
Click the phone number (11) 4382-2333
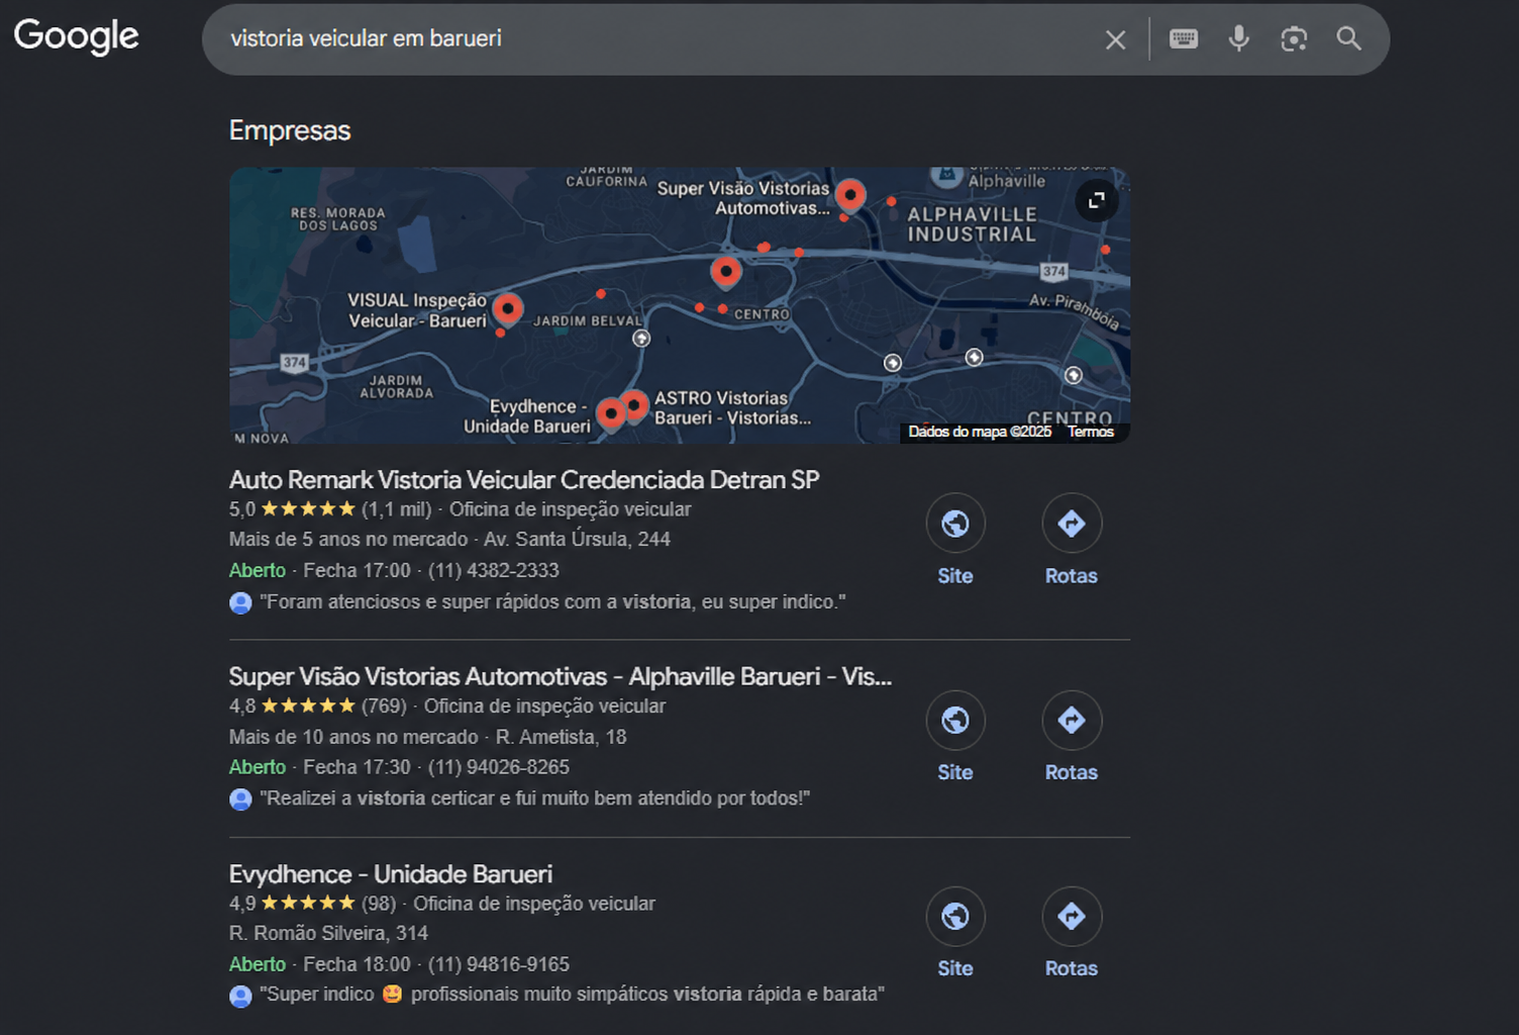point(494,570)
